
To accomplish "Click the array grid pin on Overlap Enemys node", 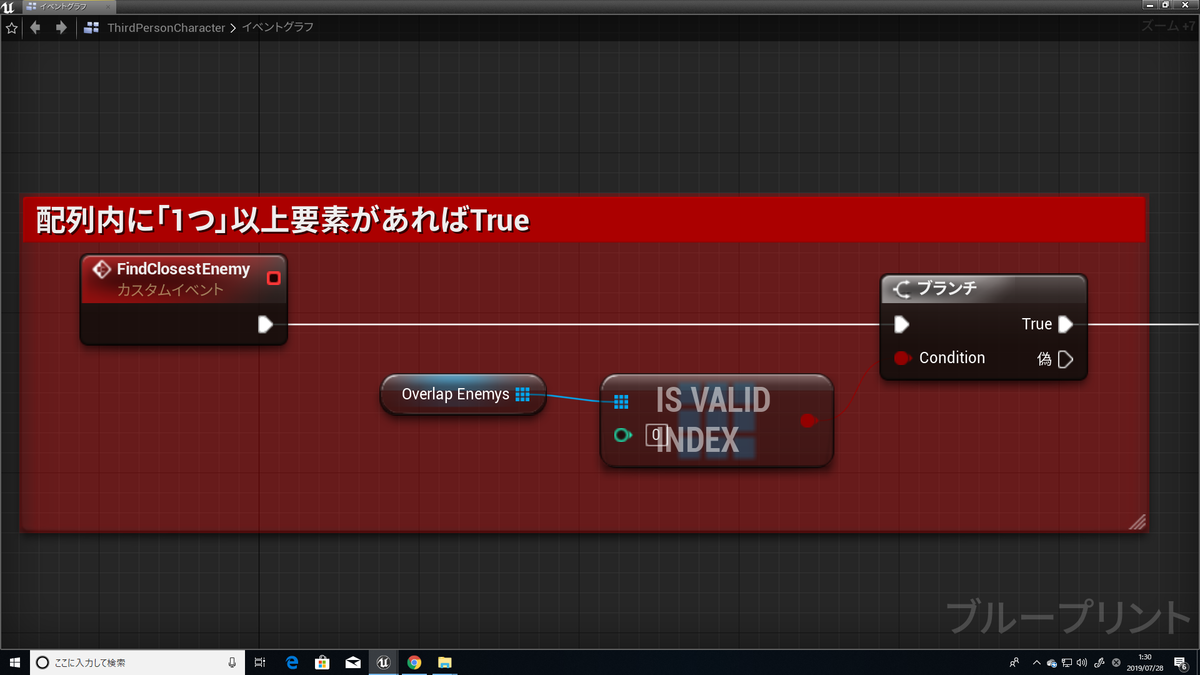I will [x=522, y=395].
